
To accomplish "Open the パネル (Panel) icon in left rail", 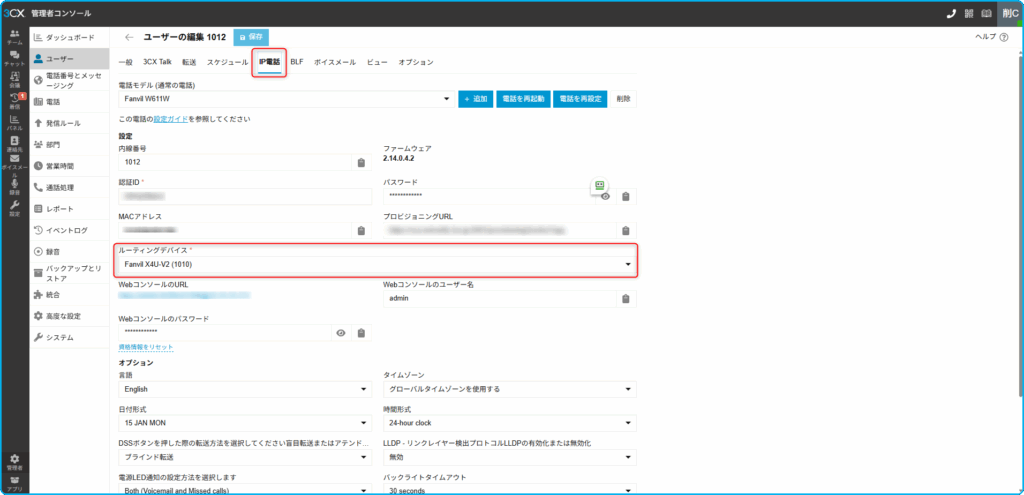I will (14, 122).
